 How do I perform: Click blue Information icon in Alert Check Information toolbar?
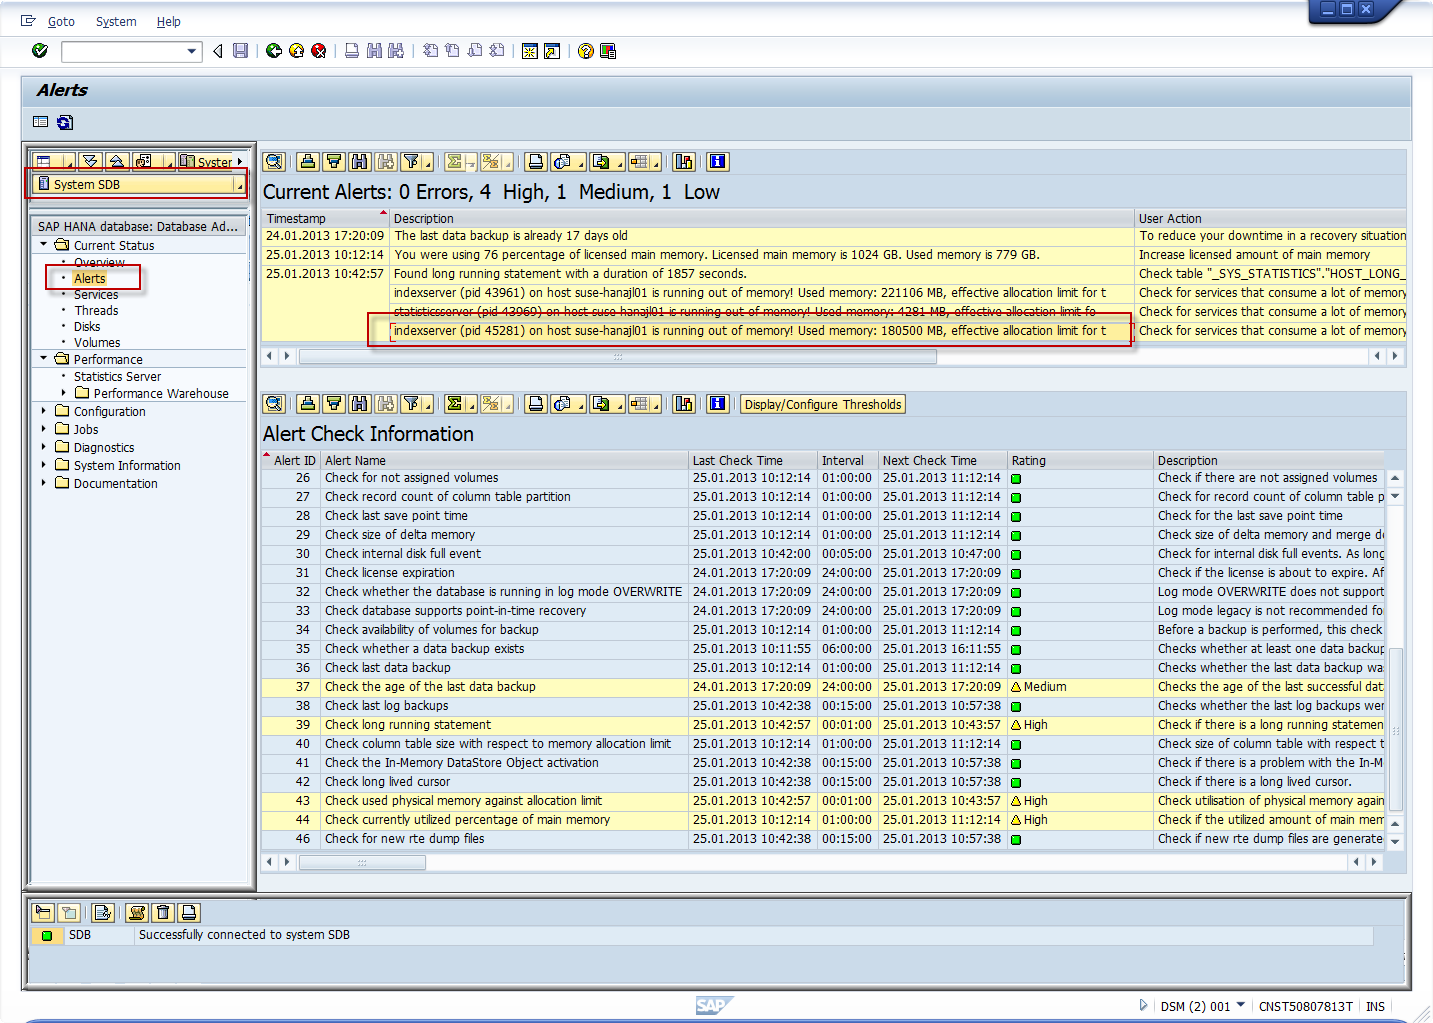click(717, 404)
